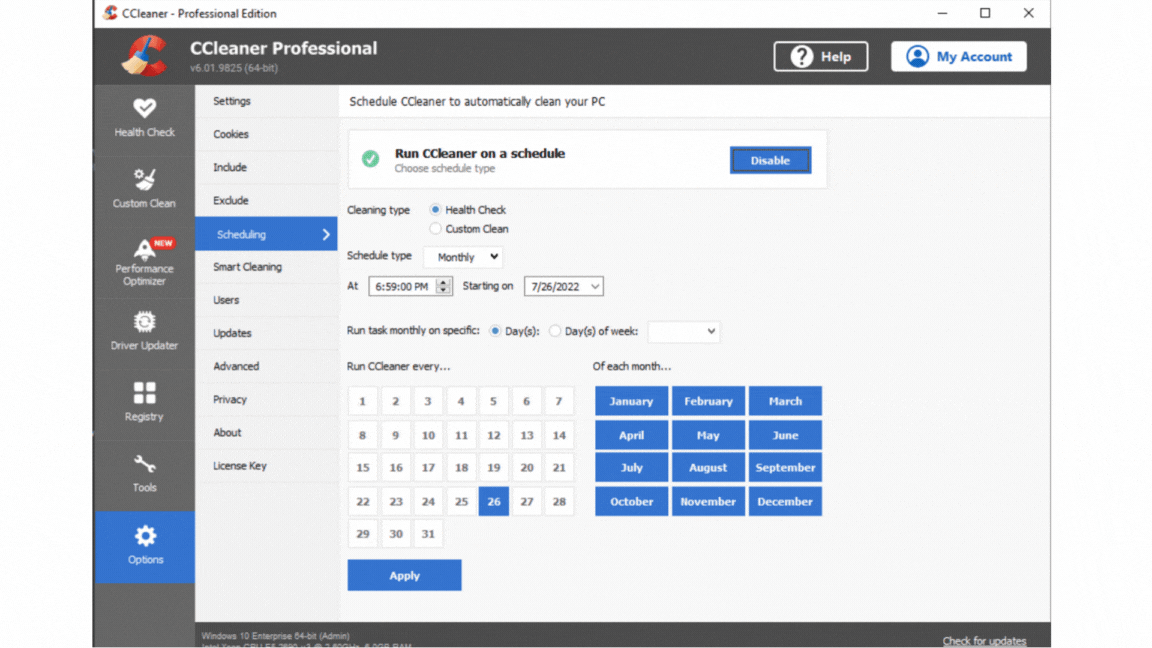Open Day(s) of week dropdown
This screenshot has width=1152, height=648.
point(683,331)
